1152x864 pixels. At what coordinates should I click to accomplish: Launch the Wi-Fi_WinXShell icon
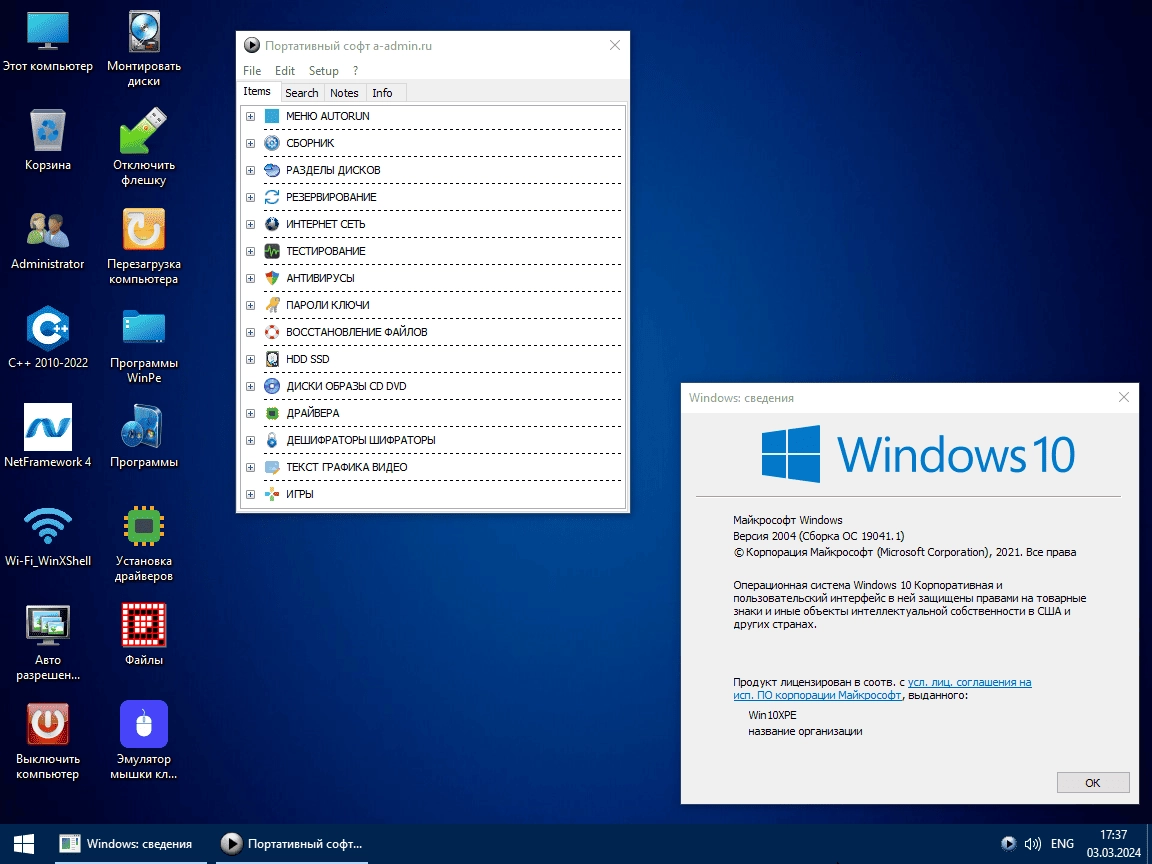[x=48, y=535]
